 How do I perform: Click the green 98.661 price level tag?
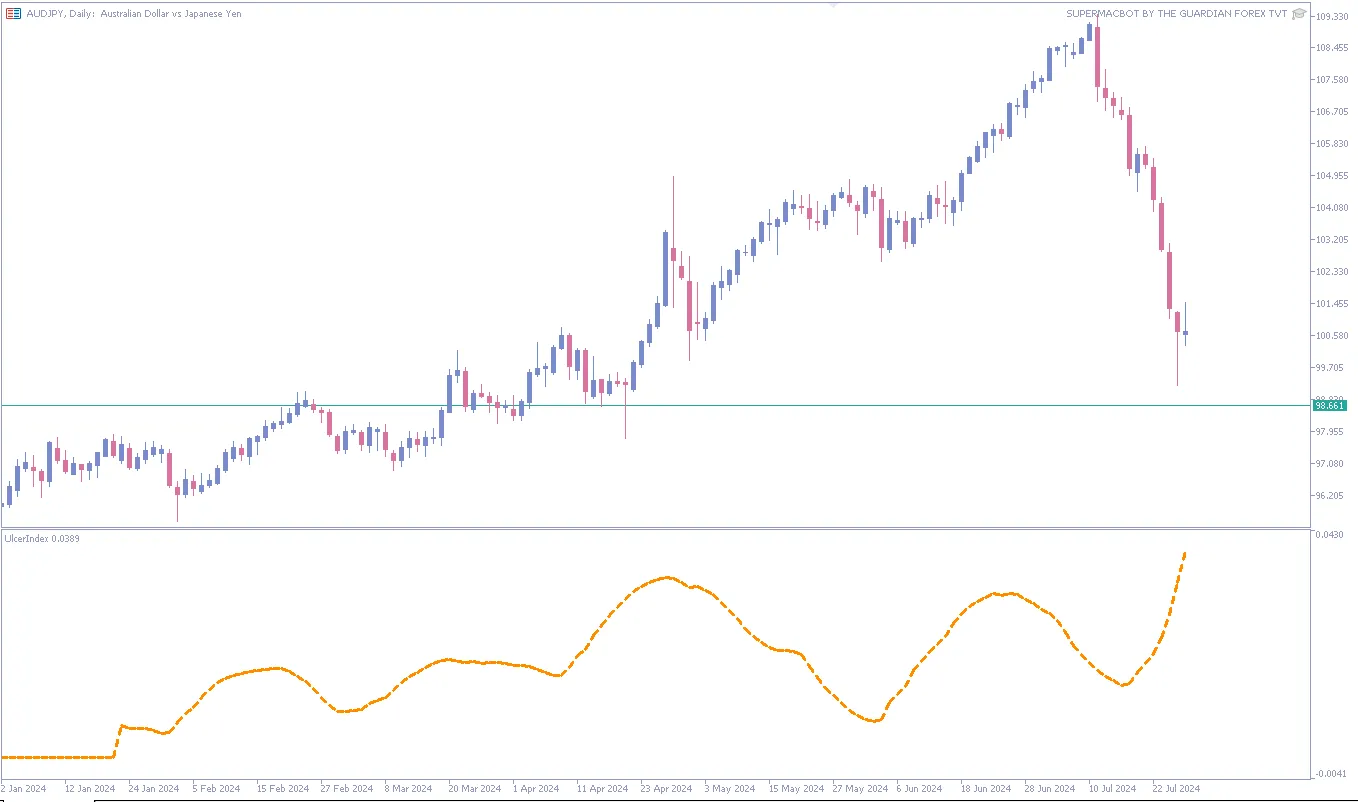[x=1331, y=405]
